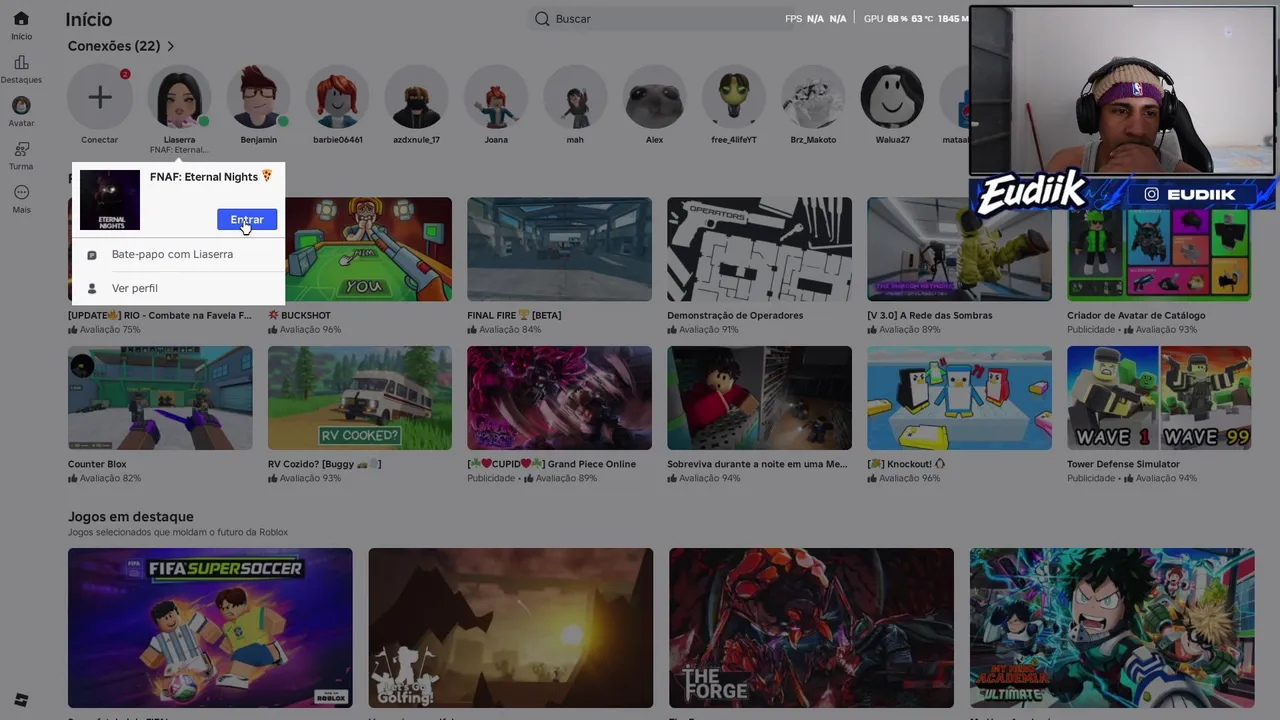The width and height of the screenshot is (1280, 720).
Task: Open Walua27's connection avatar
Action: tap(892, 97)
